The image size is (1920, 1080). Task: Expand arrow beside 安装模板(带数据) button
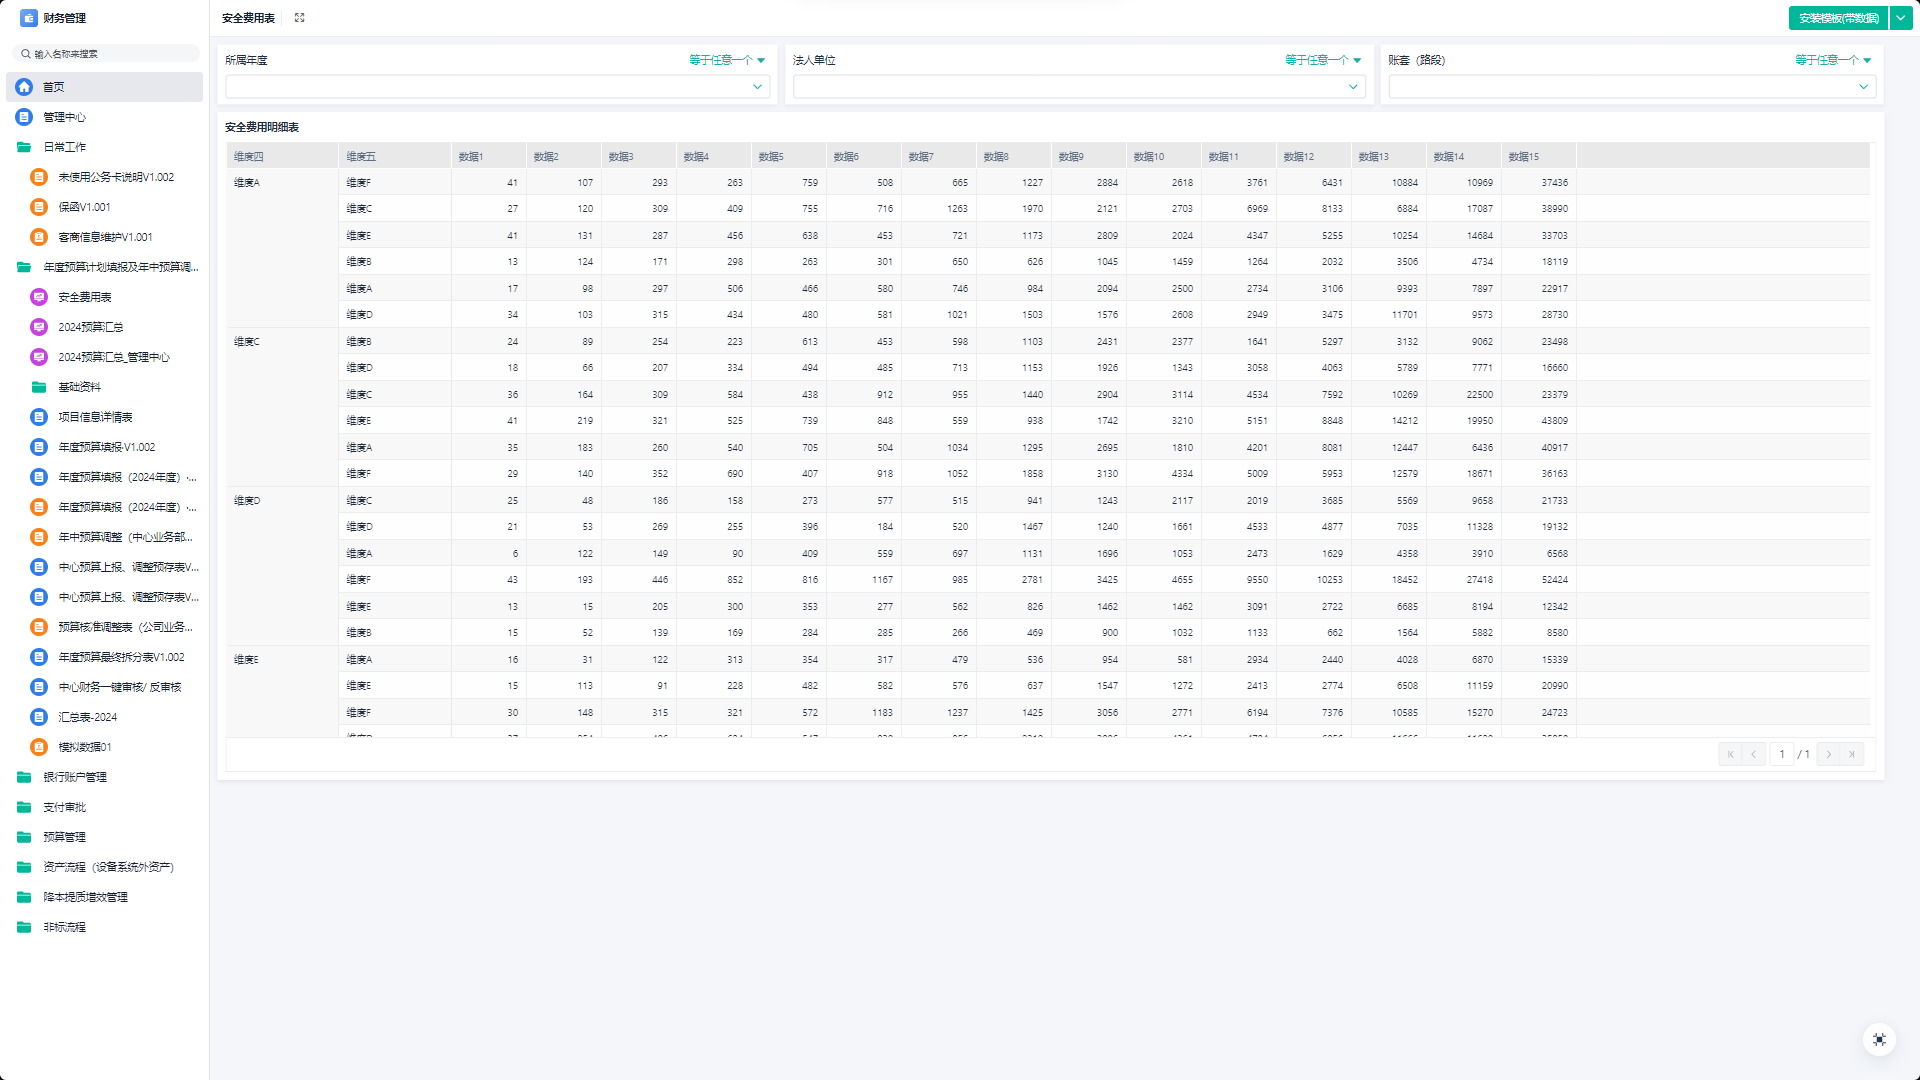click(1900, 18)
